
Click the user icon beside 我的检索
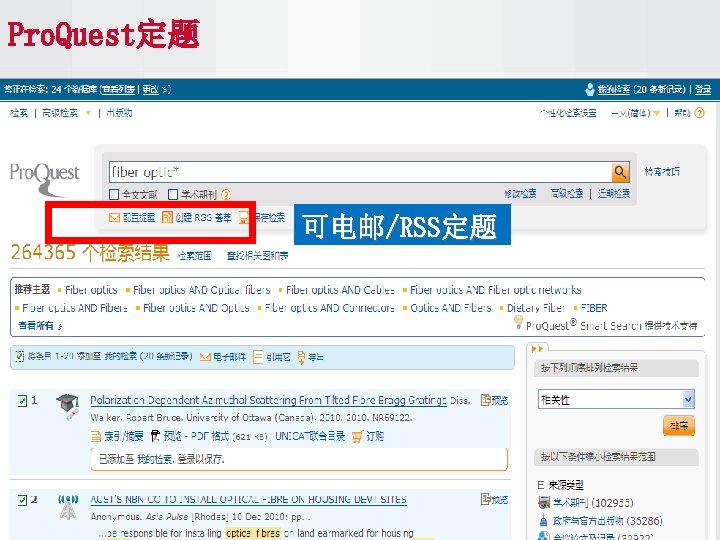point(590,89)
